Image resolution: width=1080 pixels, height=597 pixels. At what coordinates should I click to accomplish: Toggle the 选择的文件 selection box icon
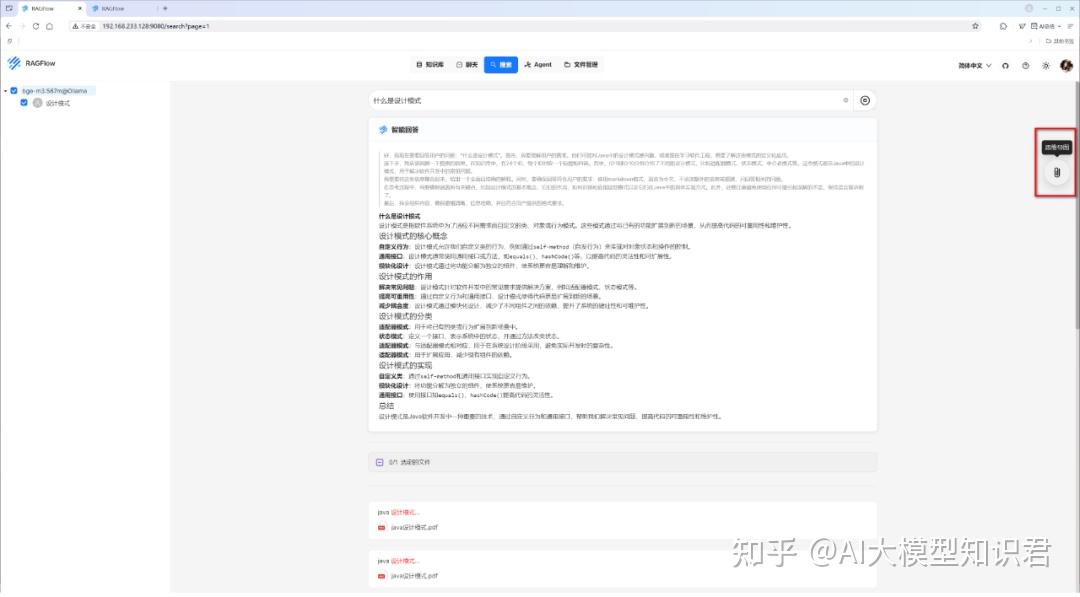point(380,462)
